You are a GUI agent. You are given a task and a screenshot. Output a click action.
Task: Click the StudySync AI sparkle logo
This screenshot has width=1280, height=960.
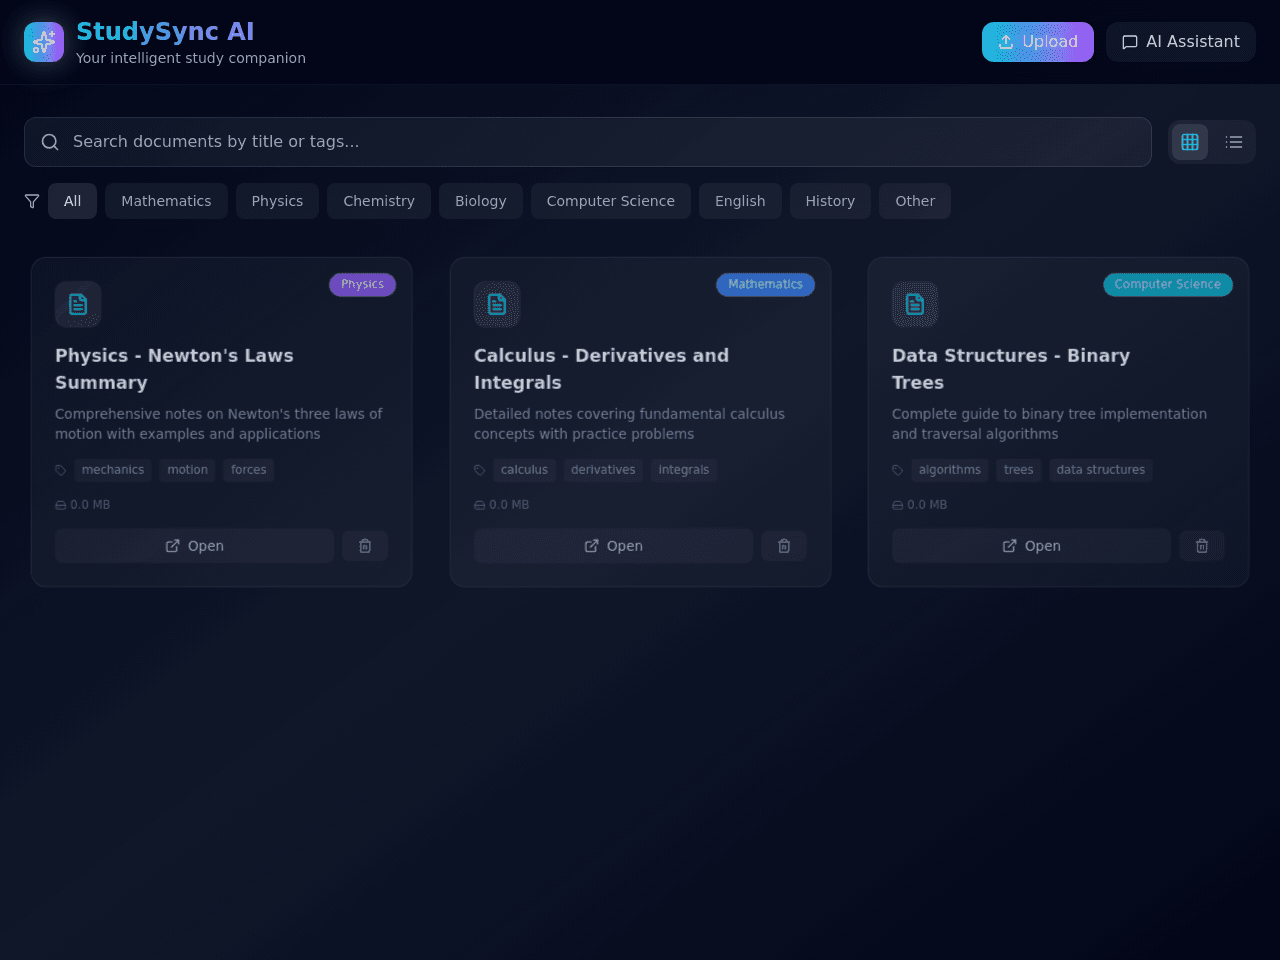(44, 42)
